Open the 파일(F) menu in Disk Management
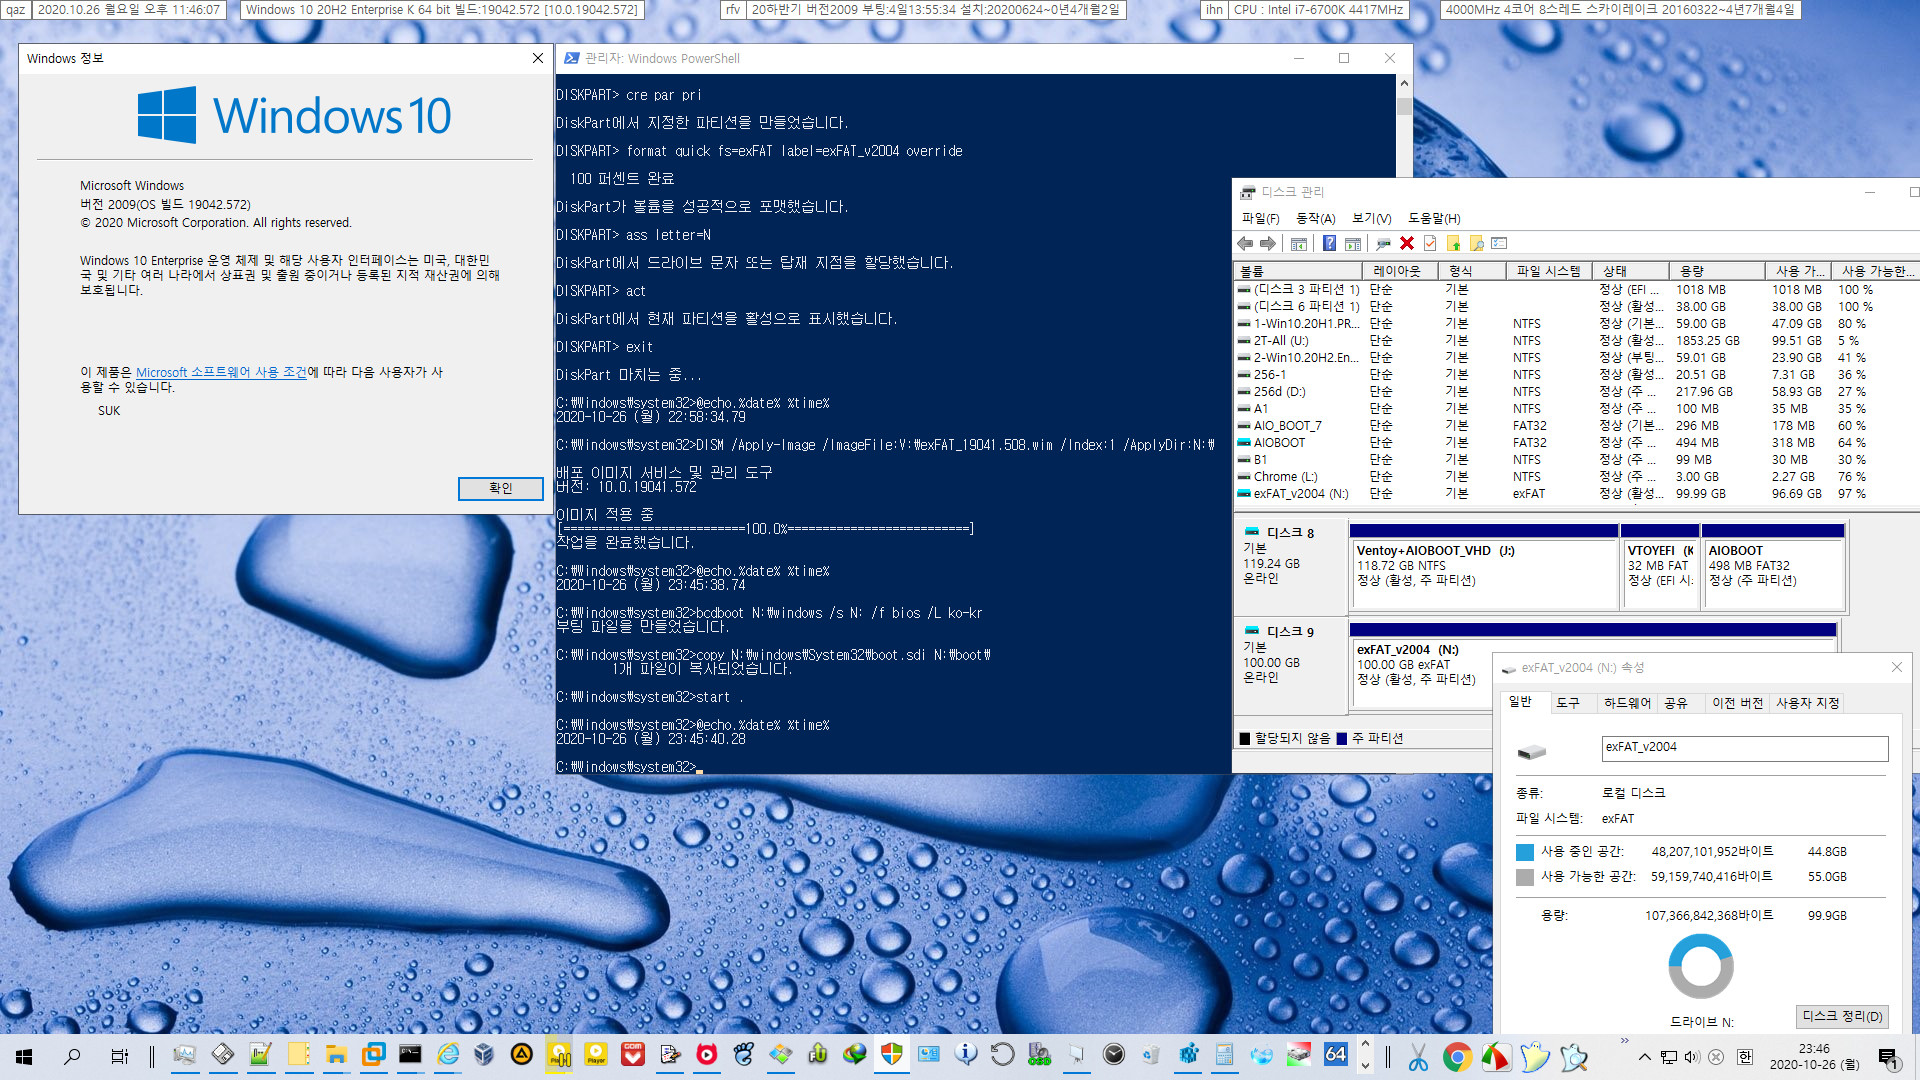 click(1260, 218)
